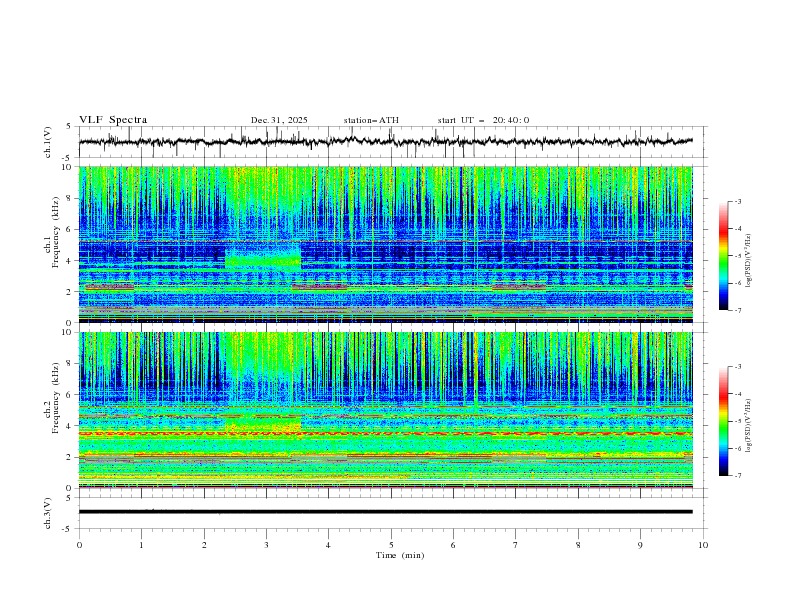Click time axis tick label '0'

[x=79, y=545]
